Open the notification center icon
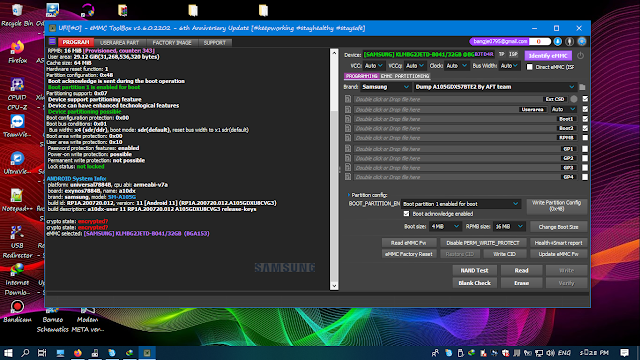The width and height of the screenshot is (640, 360). 624,353
